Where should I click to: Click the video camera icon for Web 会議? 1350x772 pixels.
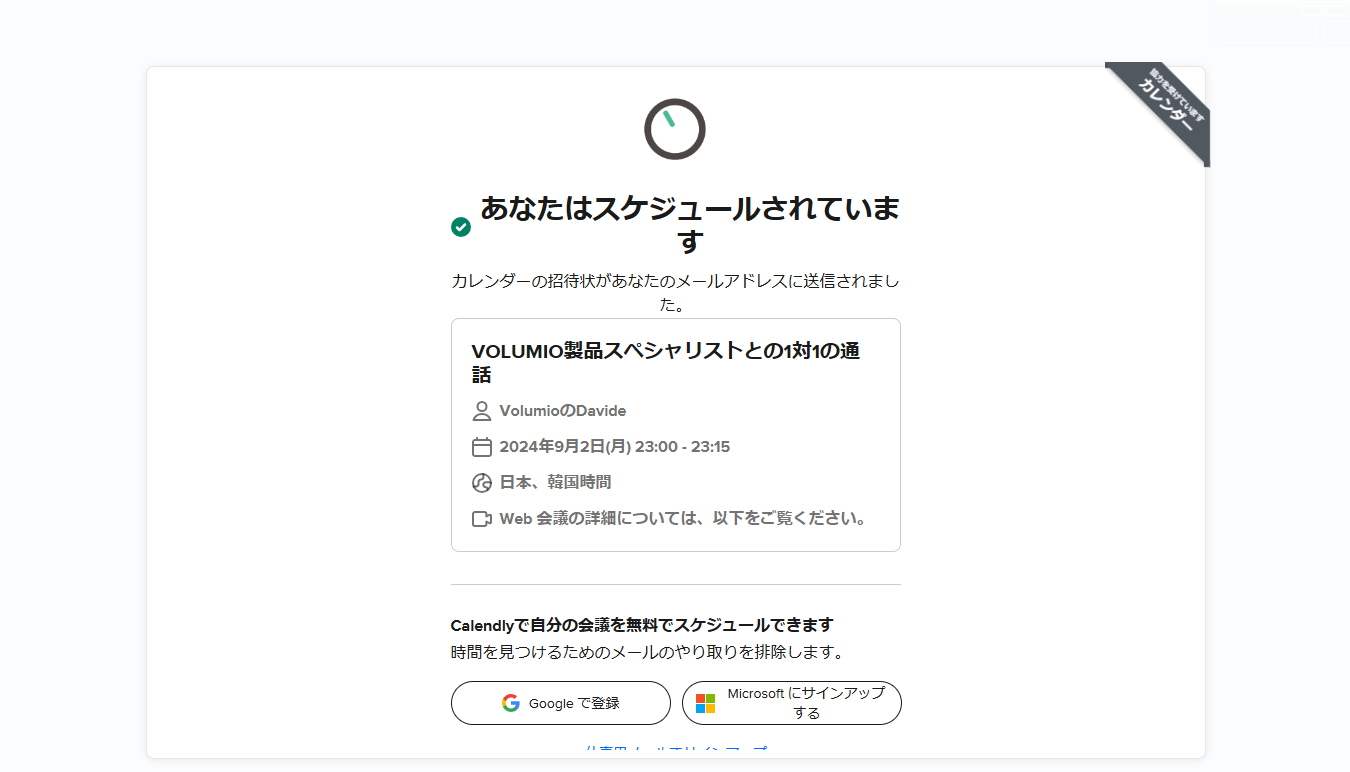(482, 519)
